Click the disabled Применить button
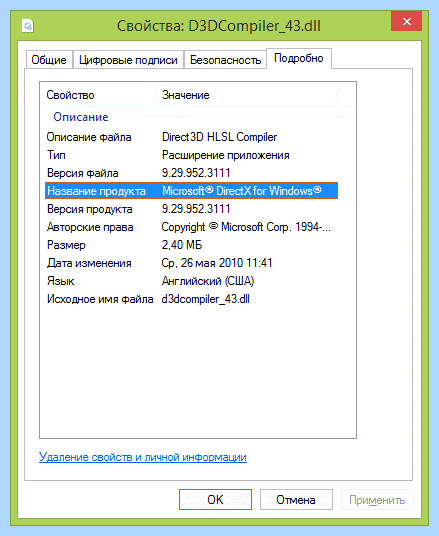The image size is (439, 536). [377, 499]
